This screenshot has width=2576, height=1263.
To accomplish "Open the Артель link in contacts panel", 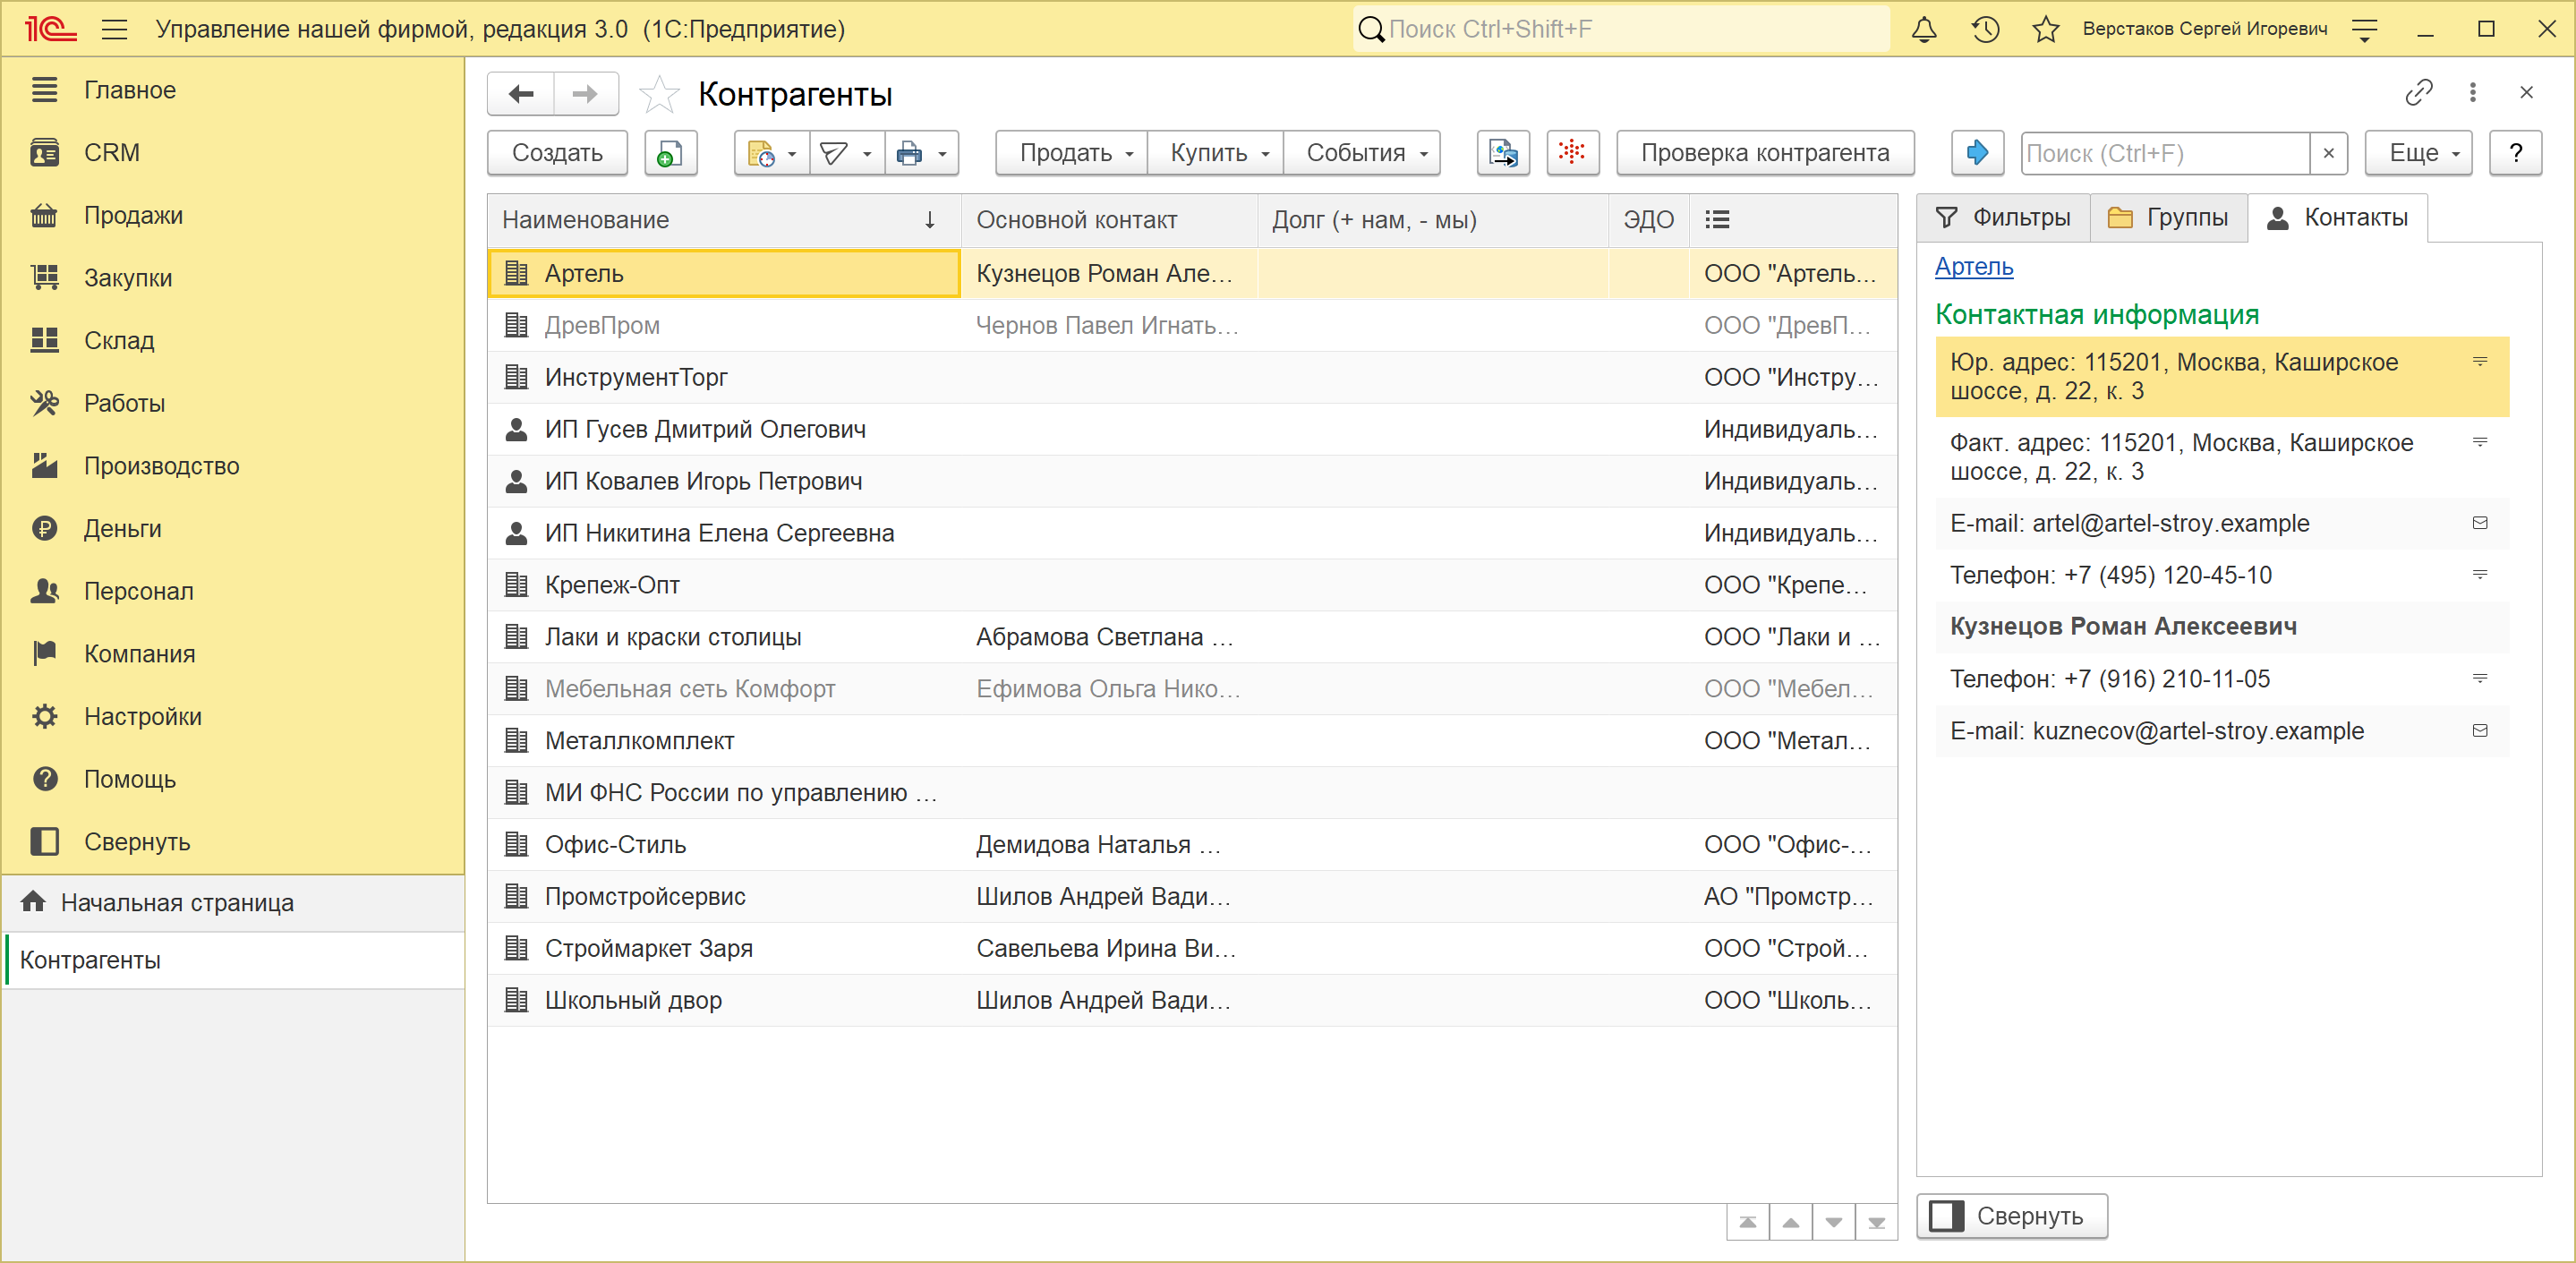I will click(x=1974, y=267).
